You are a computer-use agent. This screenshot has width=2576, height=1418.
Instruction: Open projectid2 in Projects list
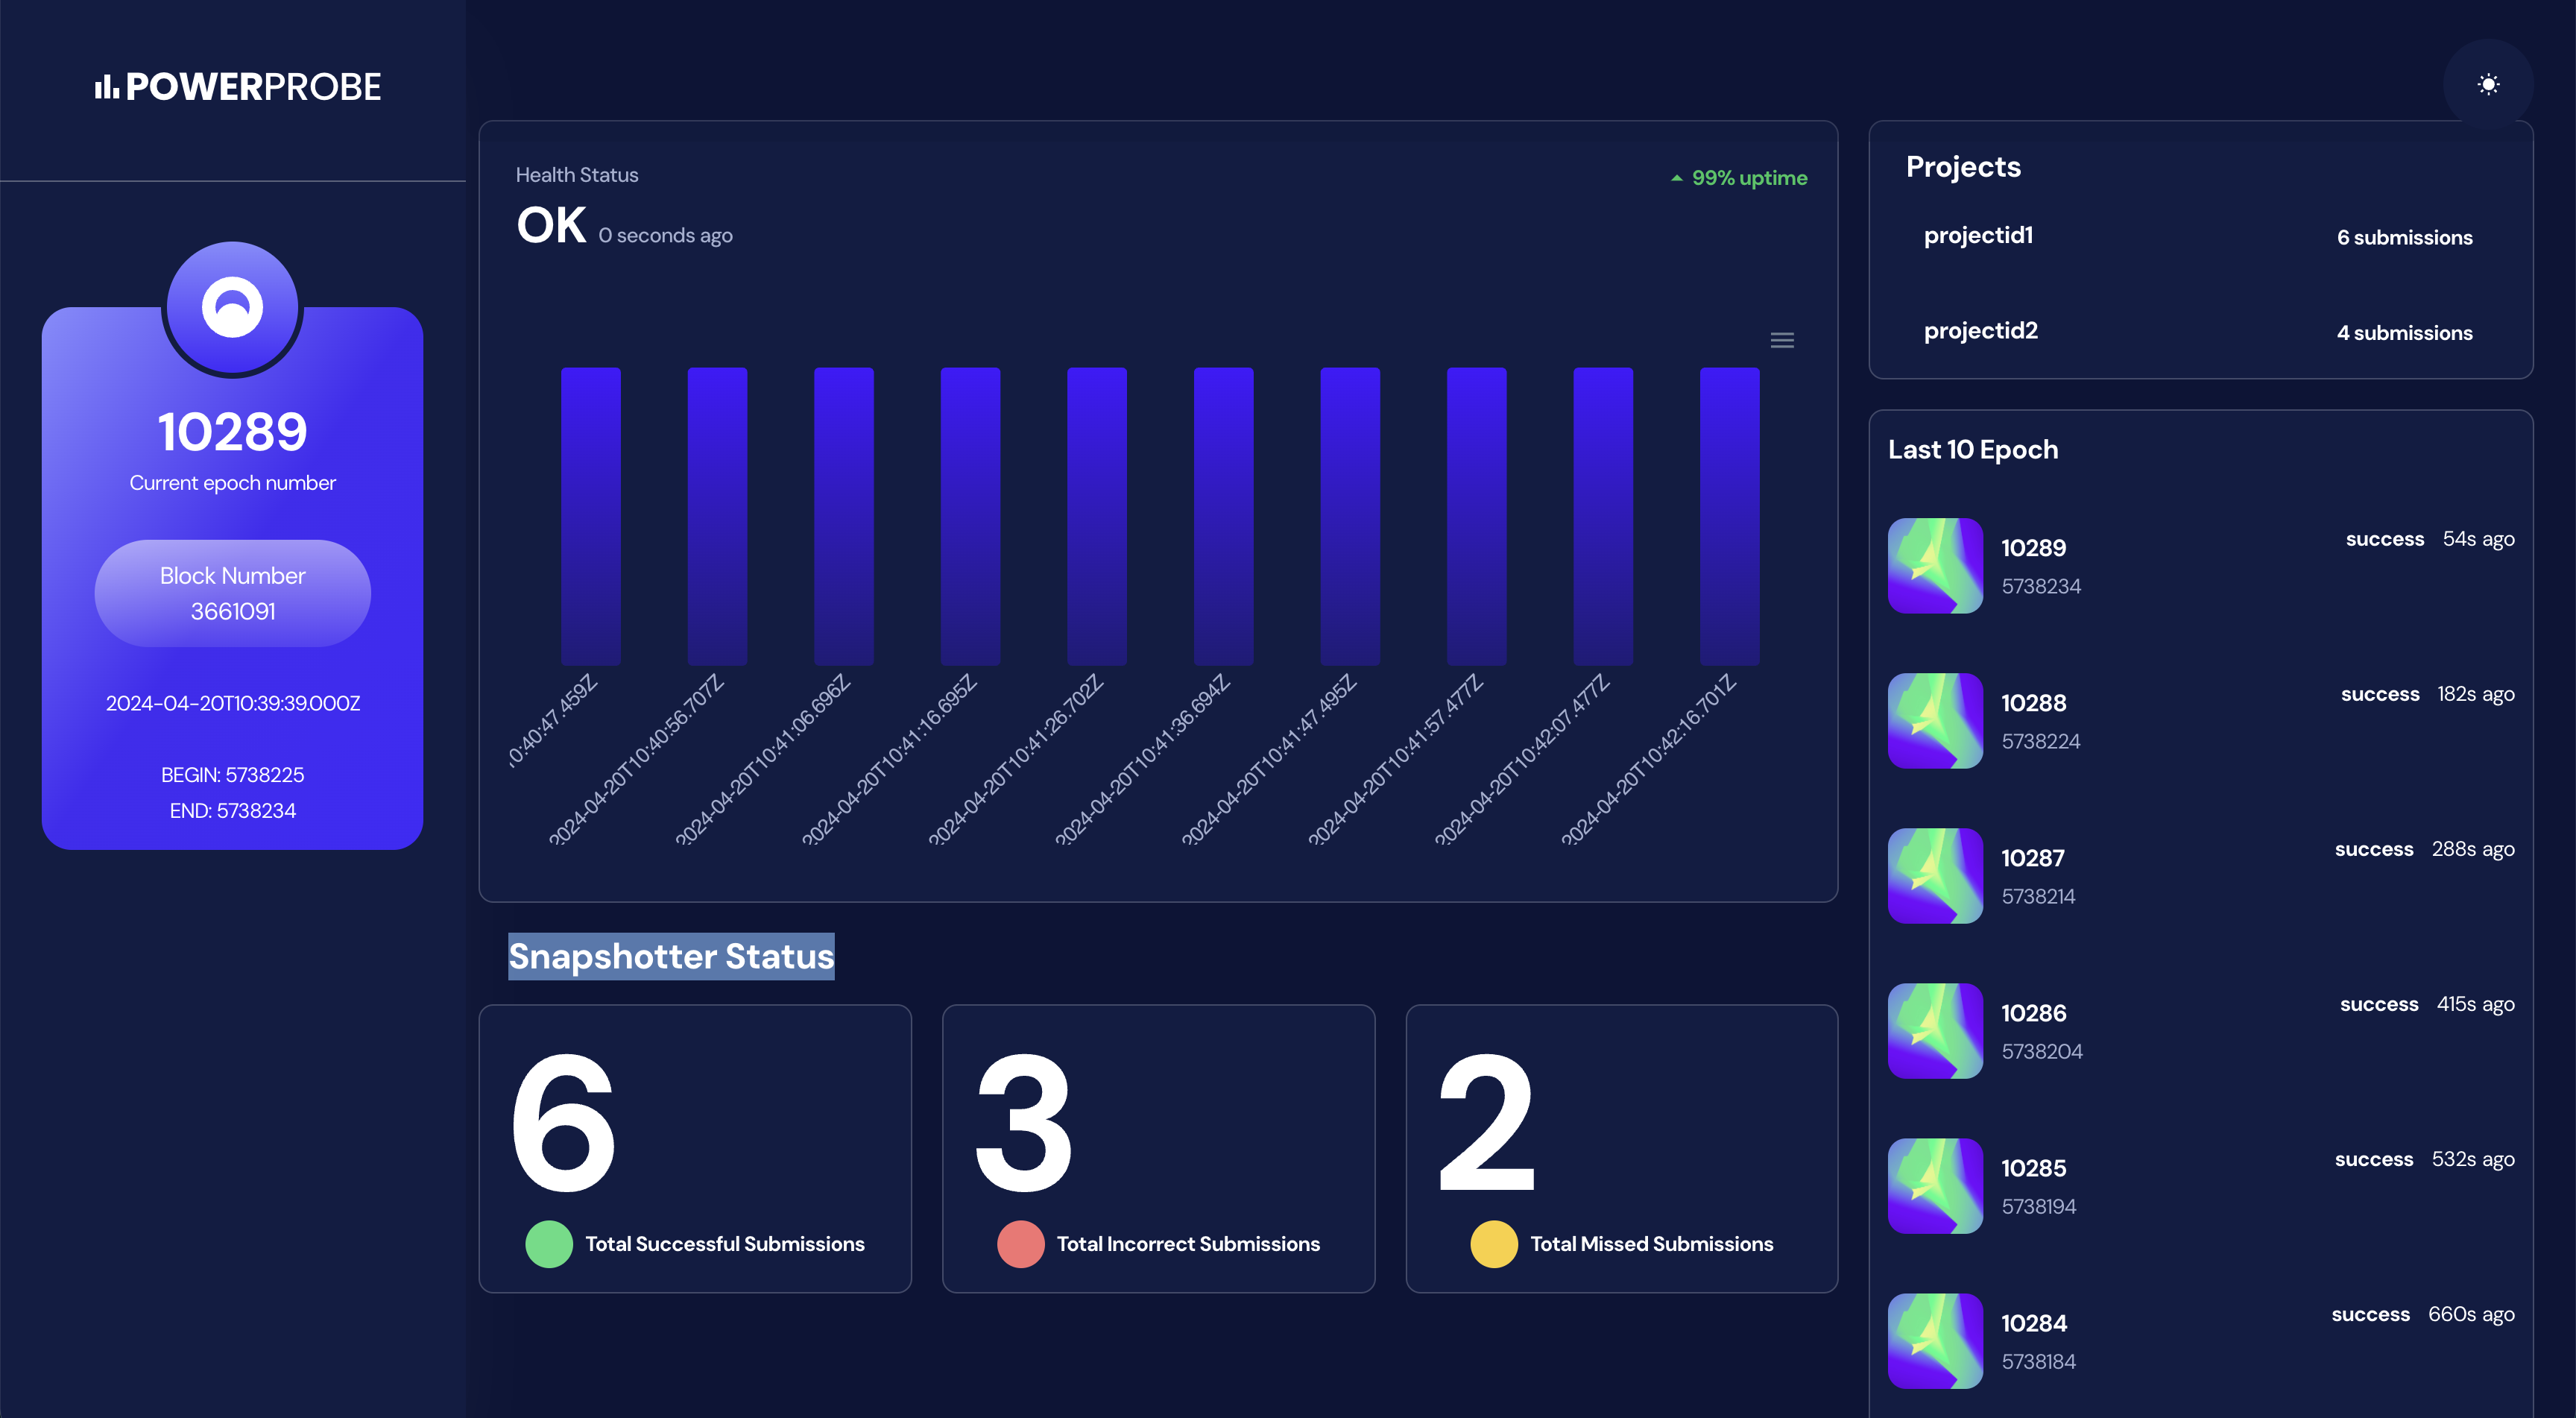click(1980, 330)
